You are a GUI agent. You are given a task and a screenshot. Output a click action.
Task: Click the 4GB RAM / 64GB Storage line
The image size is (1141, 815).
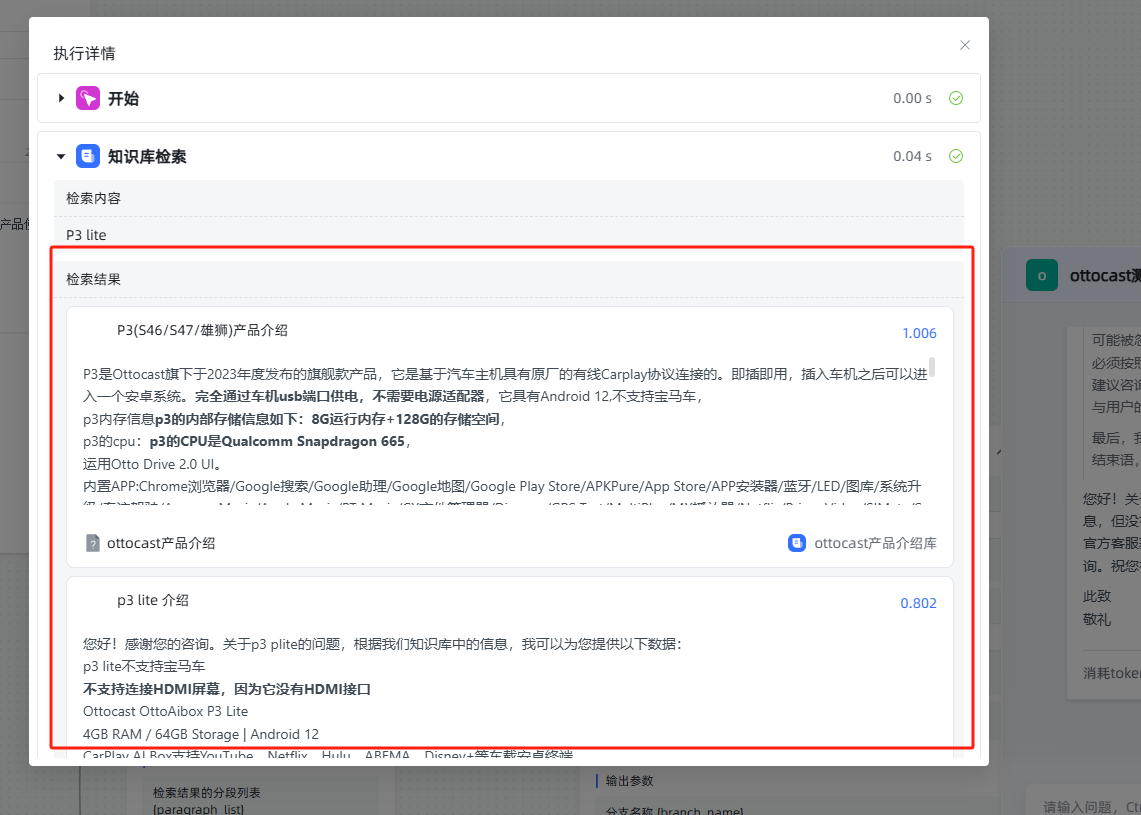click(x=201, y=734)
